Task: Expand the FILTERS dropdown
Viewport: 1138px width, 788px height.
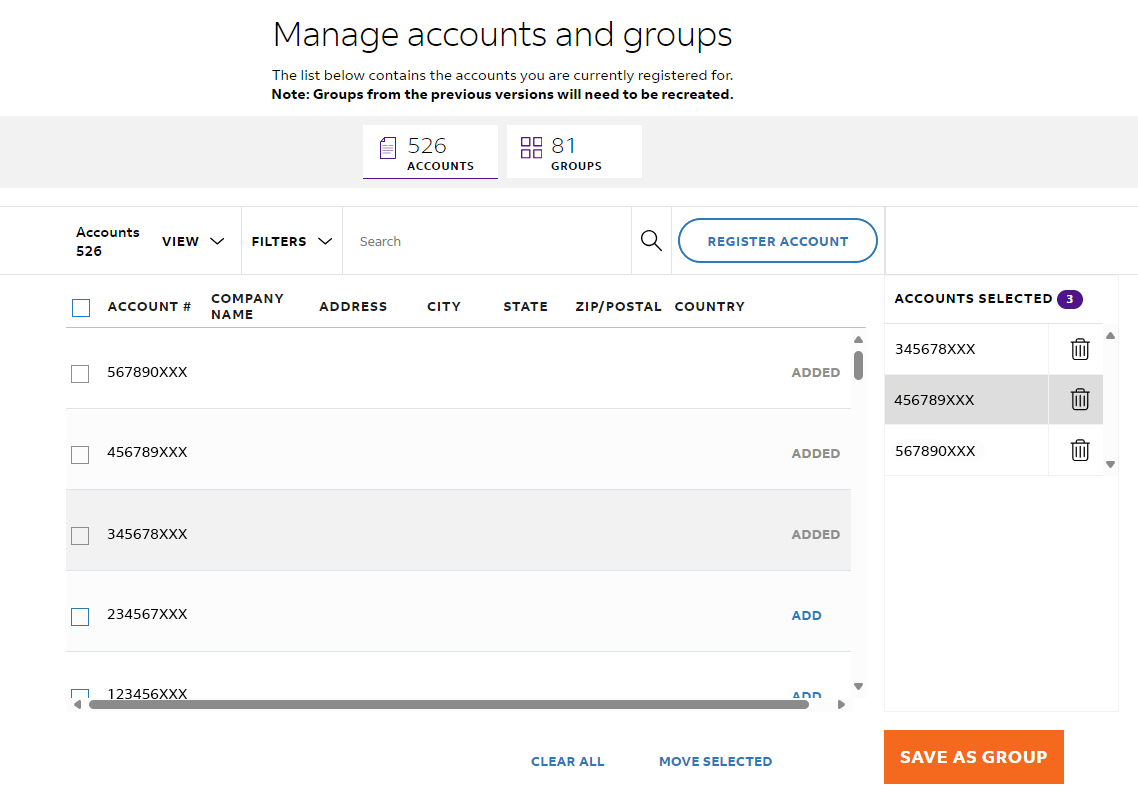Action: [292, 241]
